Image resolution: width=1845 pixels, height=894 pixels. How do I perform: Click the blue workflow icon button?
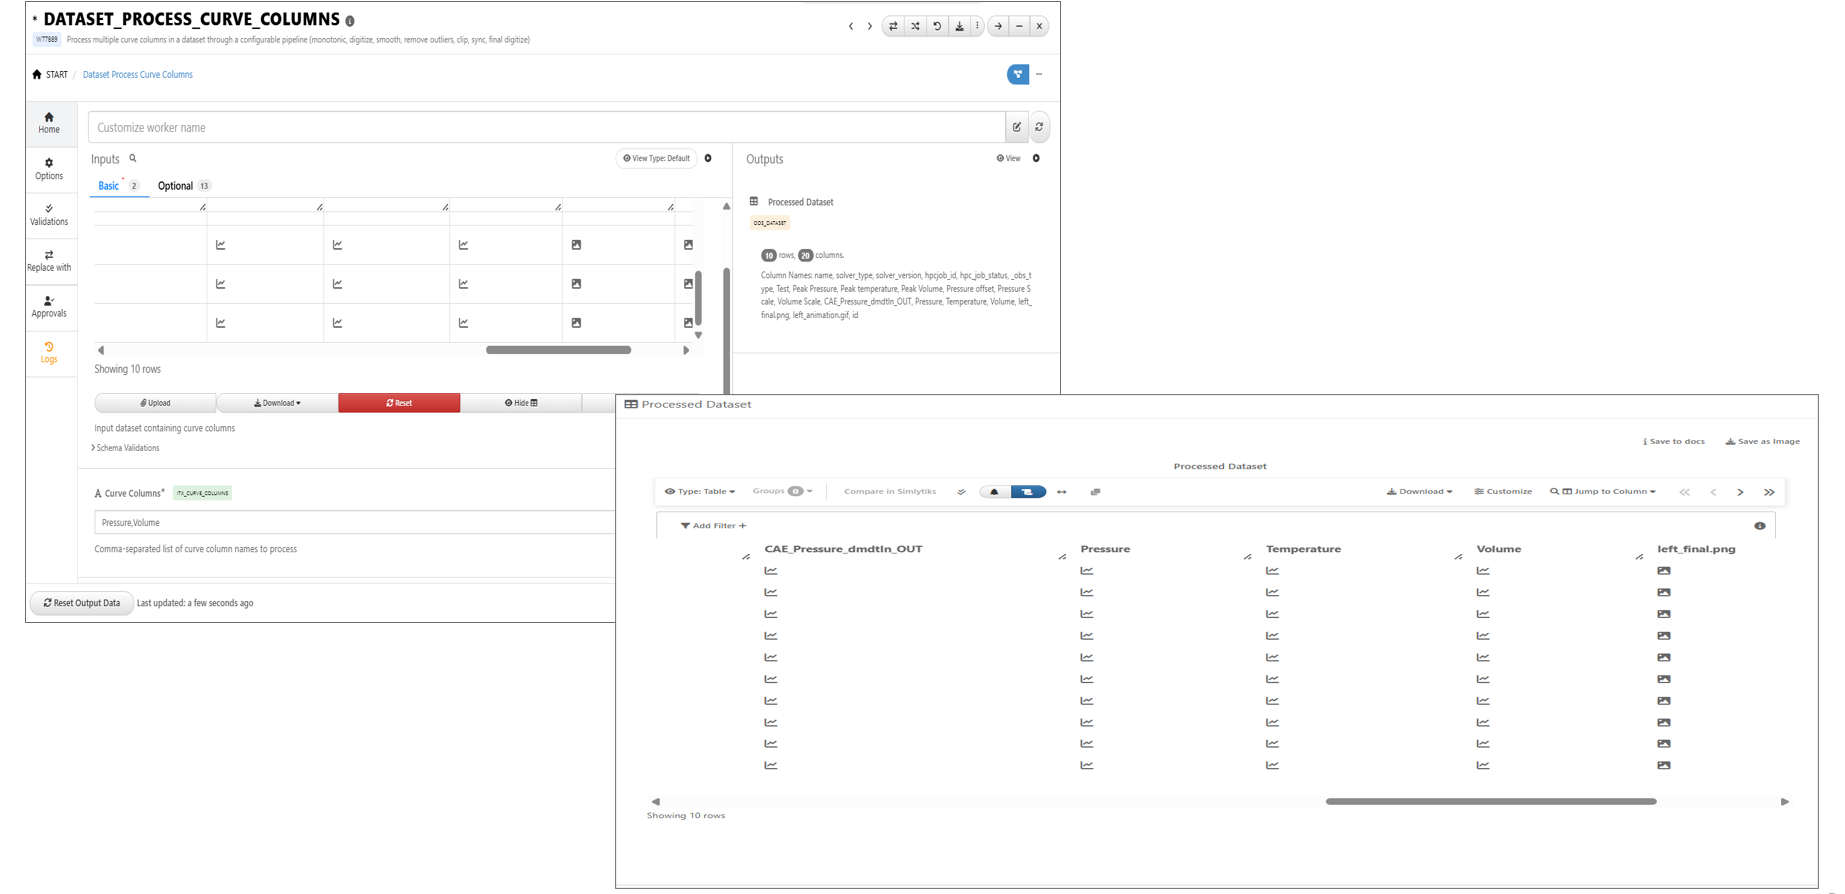point(1017,74)
